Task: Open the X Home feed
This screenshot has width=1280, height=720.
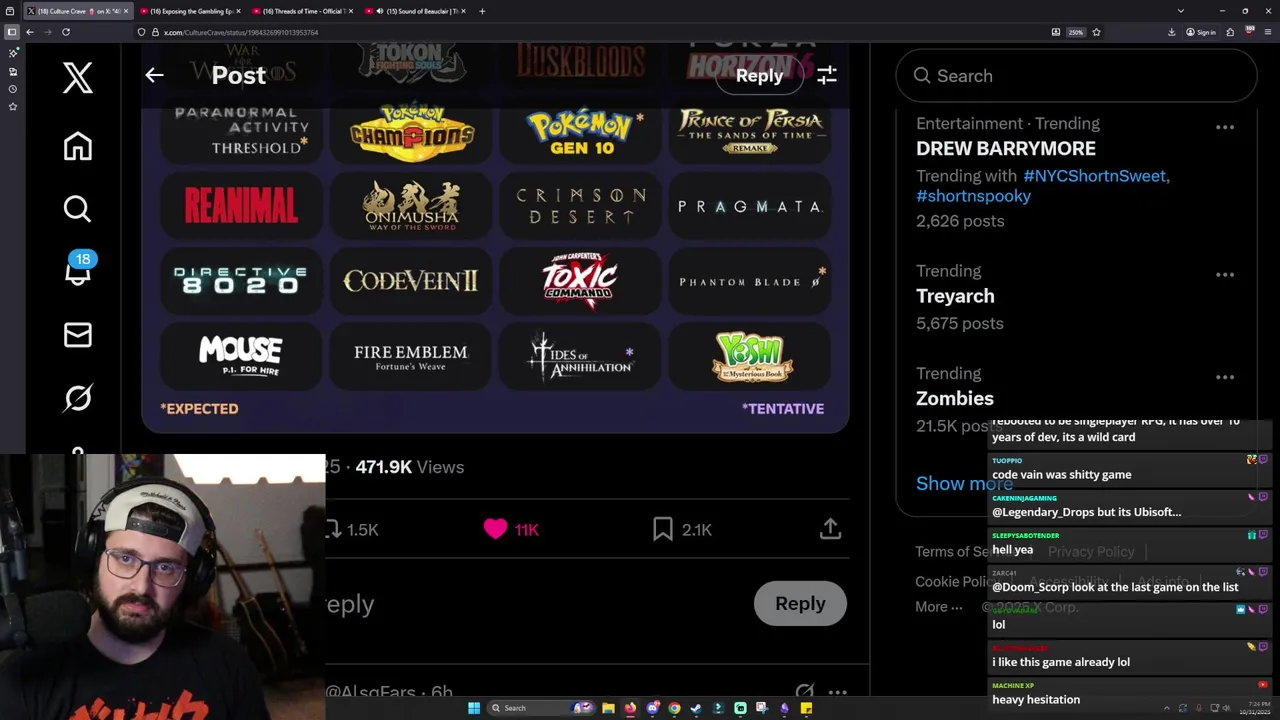Action: pos(77,146)
